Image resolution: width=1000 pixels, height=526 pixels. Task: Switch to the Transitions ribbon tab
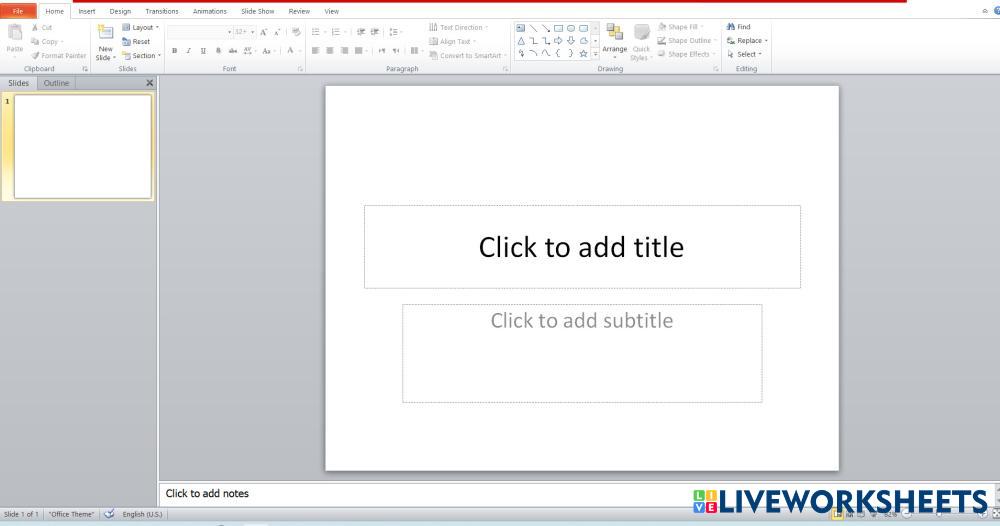(x=161, y=11)
